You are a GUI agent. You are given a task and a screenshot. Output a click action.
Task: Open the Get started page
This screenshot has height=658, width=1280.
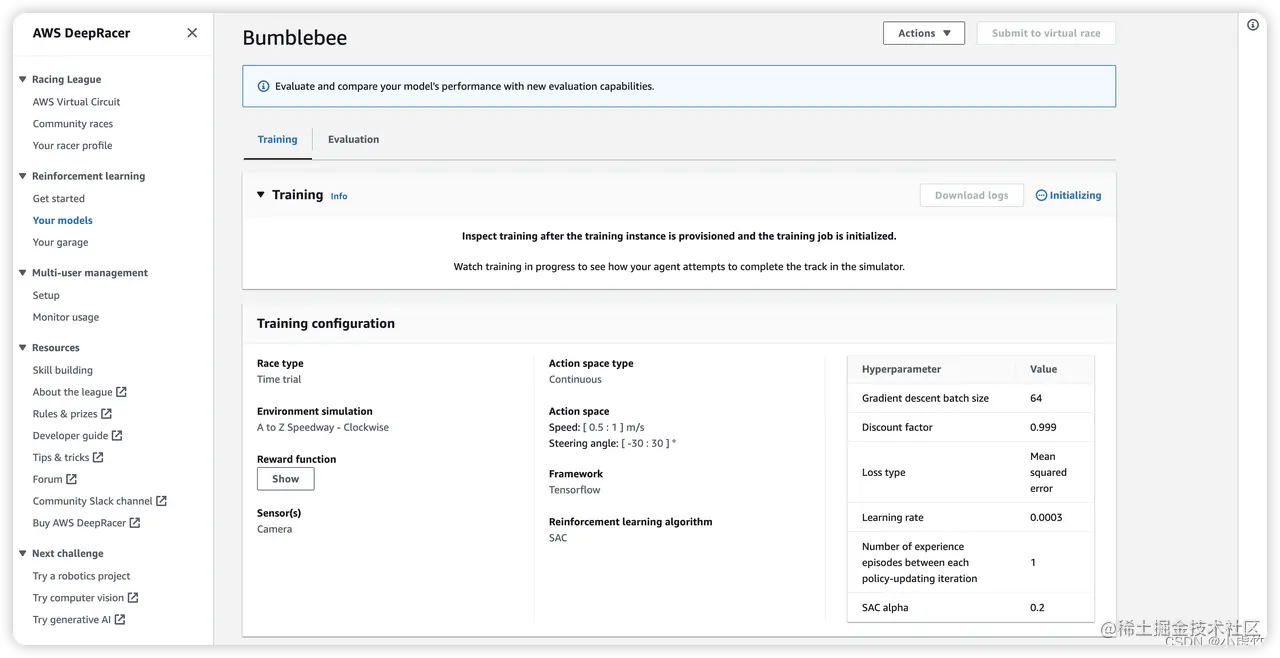[59, 199]
